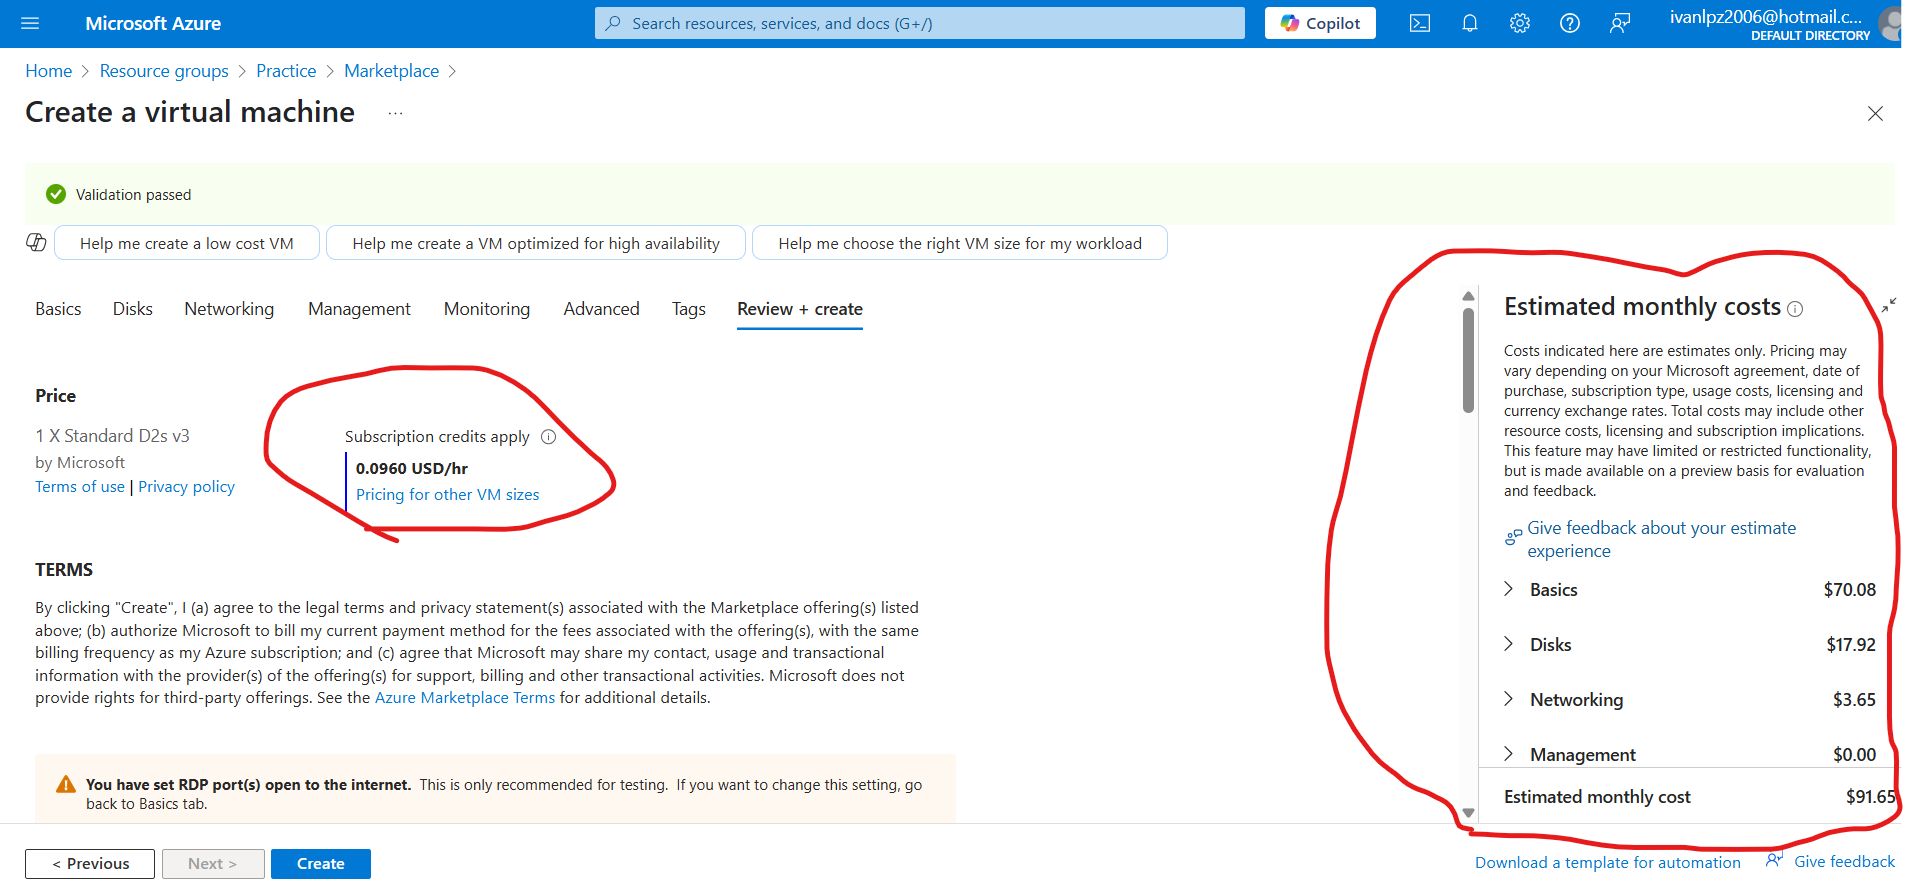
Task: Switch to the Networking tab
Action: click(x=229, y=309)
